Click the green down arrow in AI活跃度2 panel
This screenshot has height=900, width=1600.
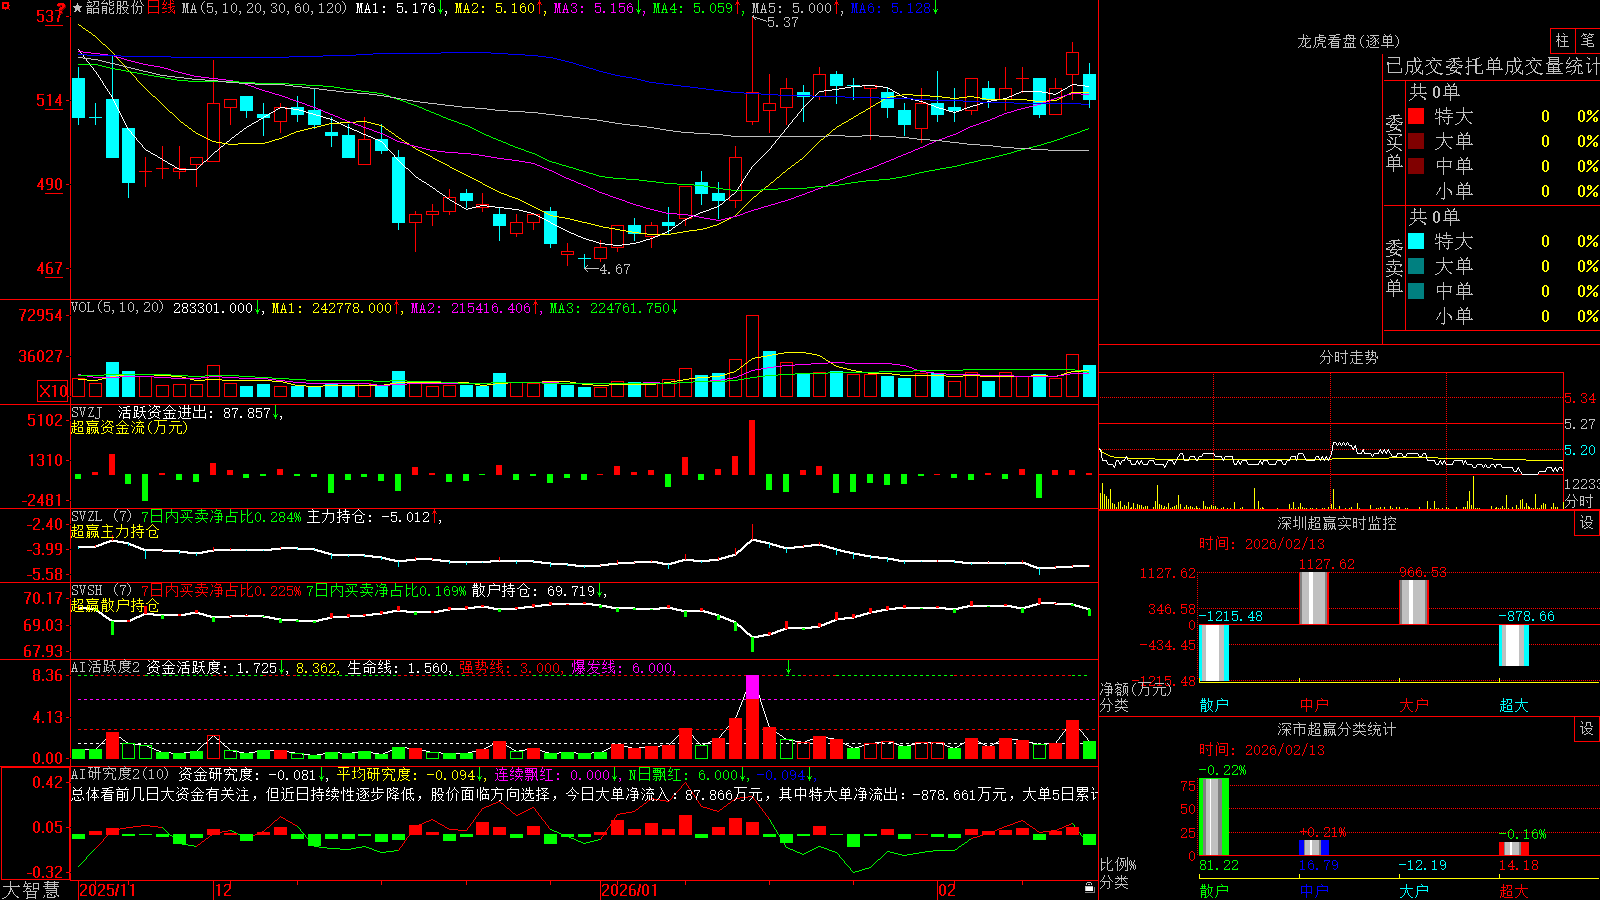pos(789,667)
